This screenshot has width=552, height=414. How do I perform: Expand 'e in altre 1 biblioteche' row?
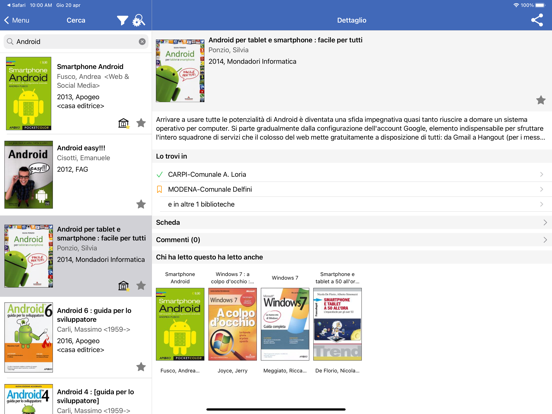(x=352, y=204)
